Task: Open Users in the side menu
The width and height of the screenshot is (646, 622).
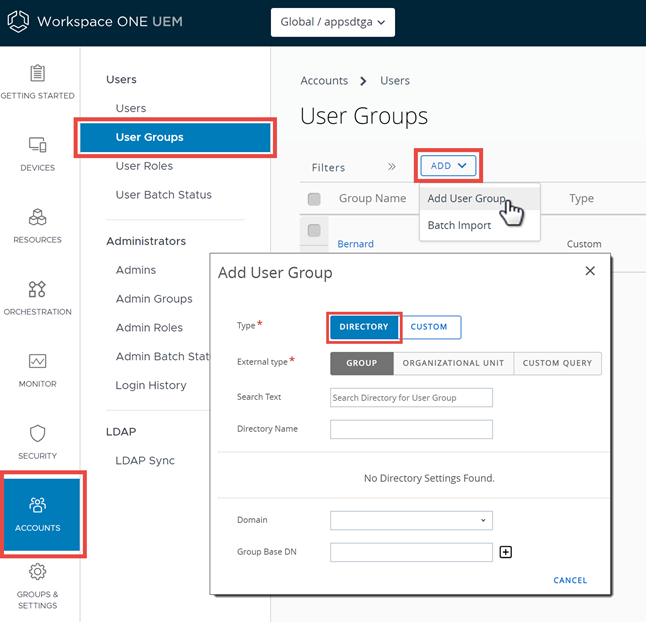Action: [131, 108]
